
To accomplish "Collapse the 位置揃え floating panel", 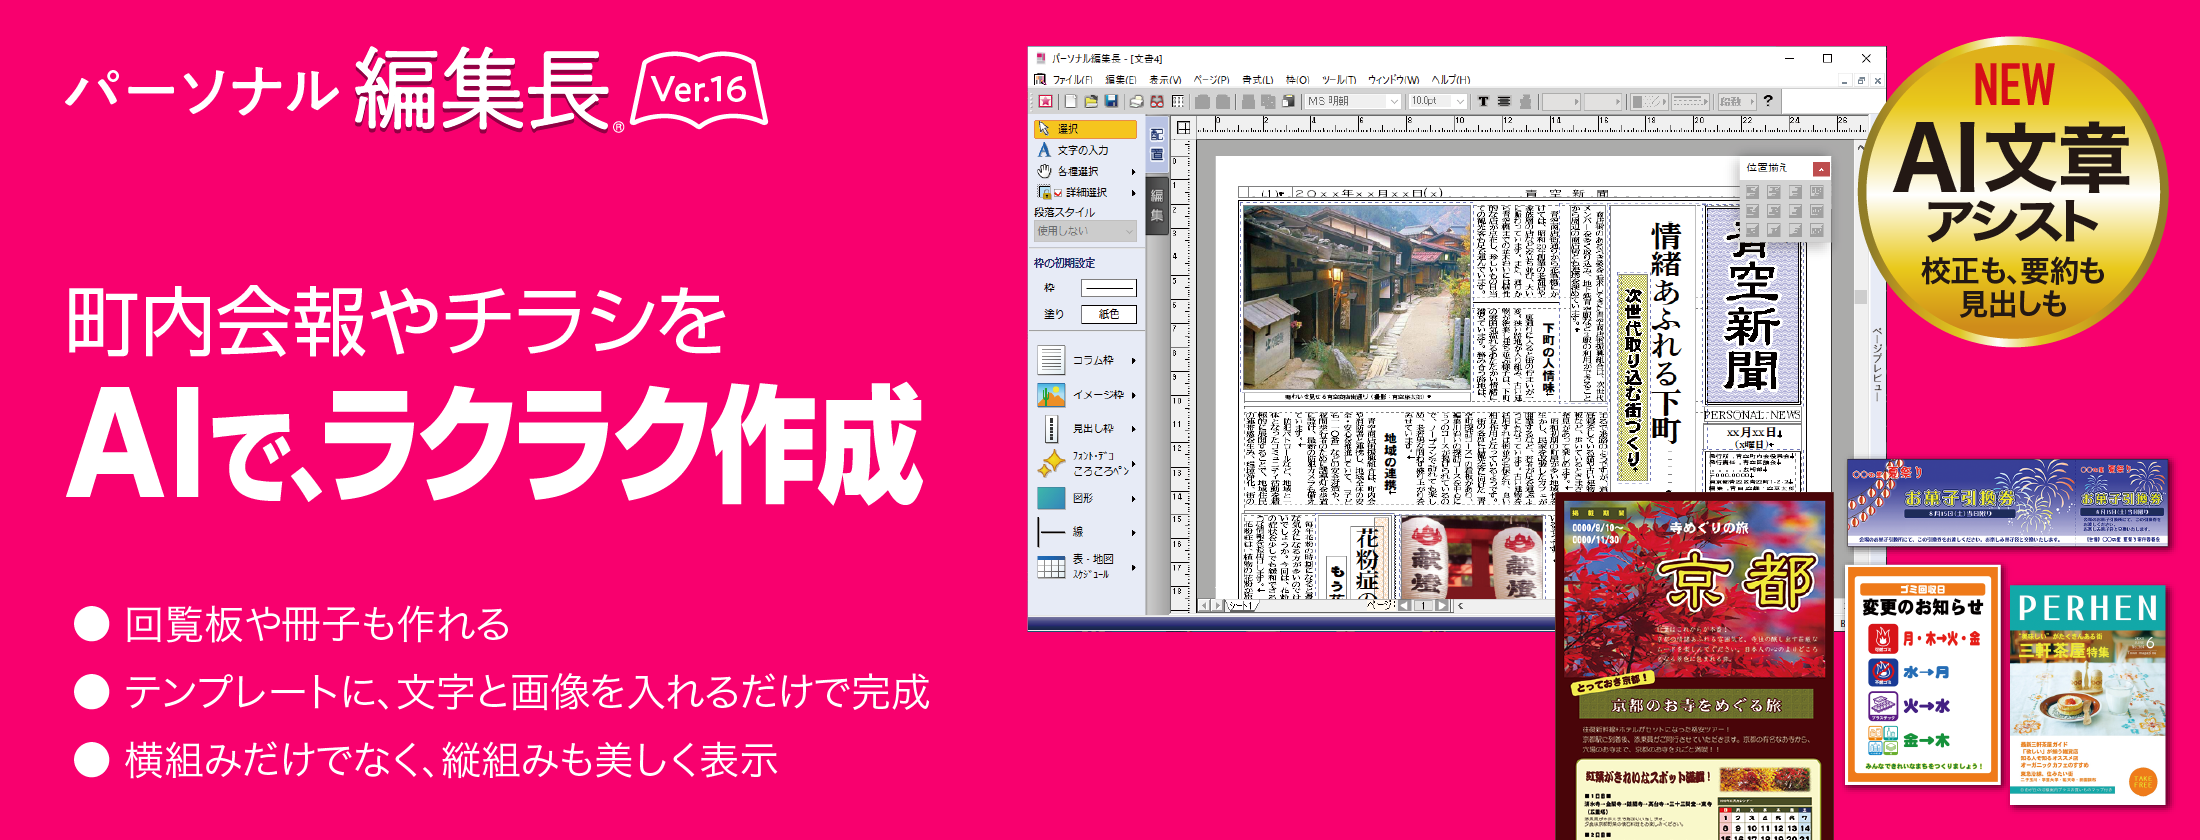I will pyautogui.click(x=1821, y=168).
